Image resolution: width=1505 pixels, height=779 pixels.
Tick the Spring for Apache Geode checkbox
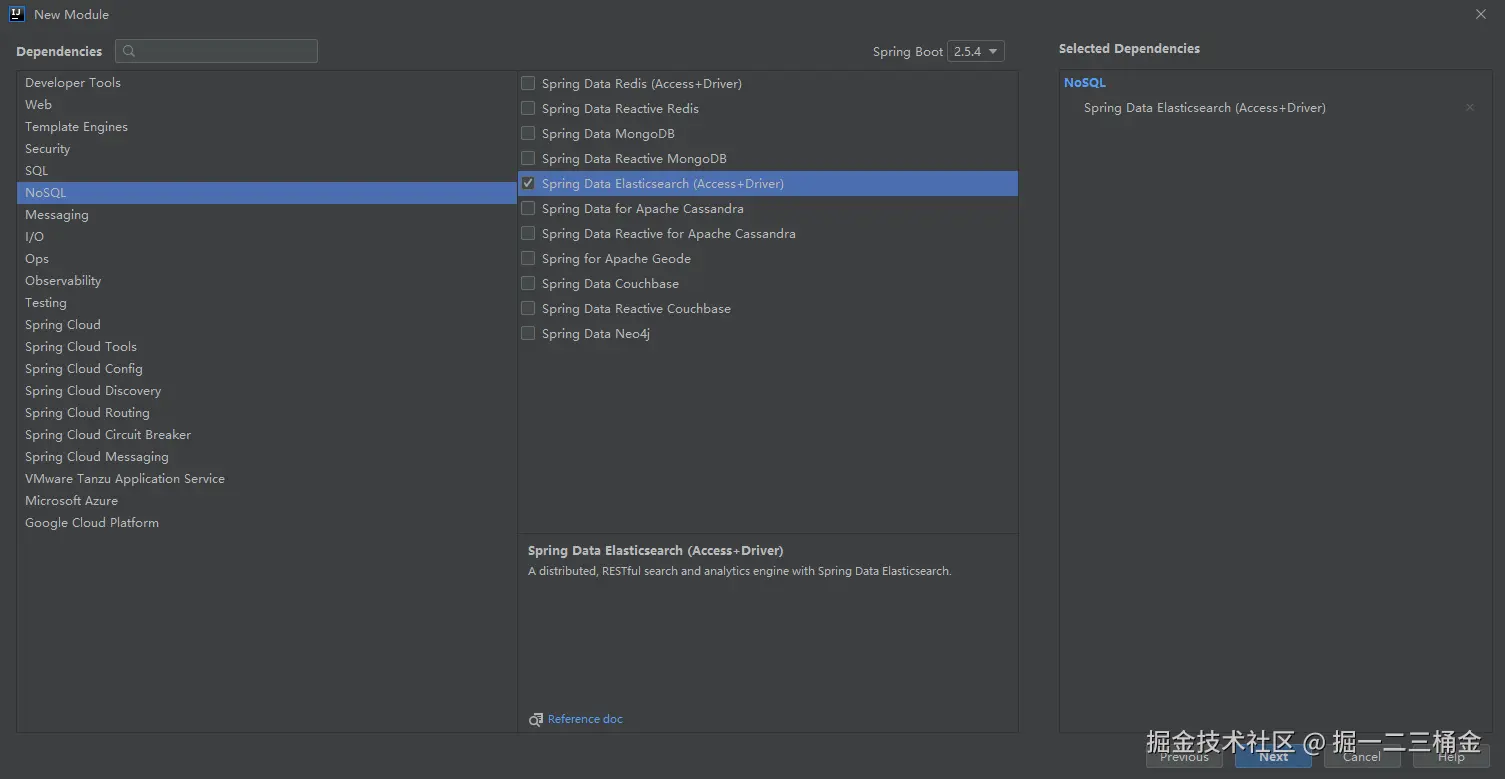[x=528, y=258]
